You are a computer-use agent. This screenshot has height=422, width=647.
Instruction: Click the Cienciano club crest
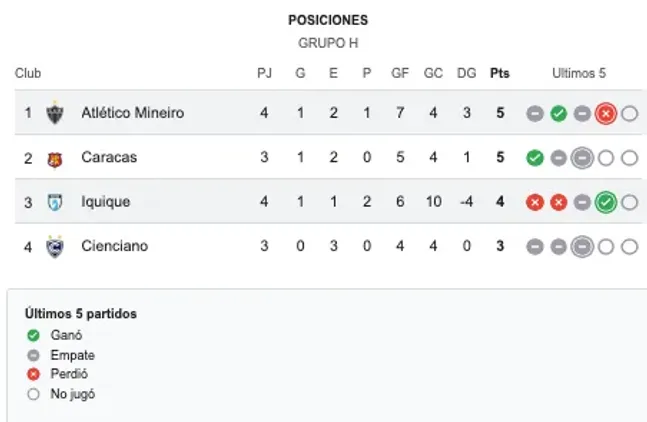(55, 246)
